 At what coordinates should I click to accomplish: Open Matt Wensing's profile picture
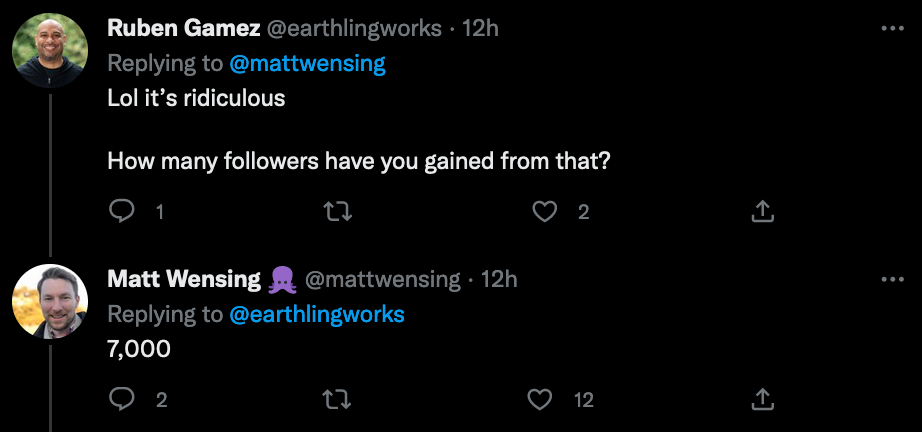point(50,301)
